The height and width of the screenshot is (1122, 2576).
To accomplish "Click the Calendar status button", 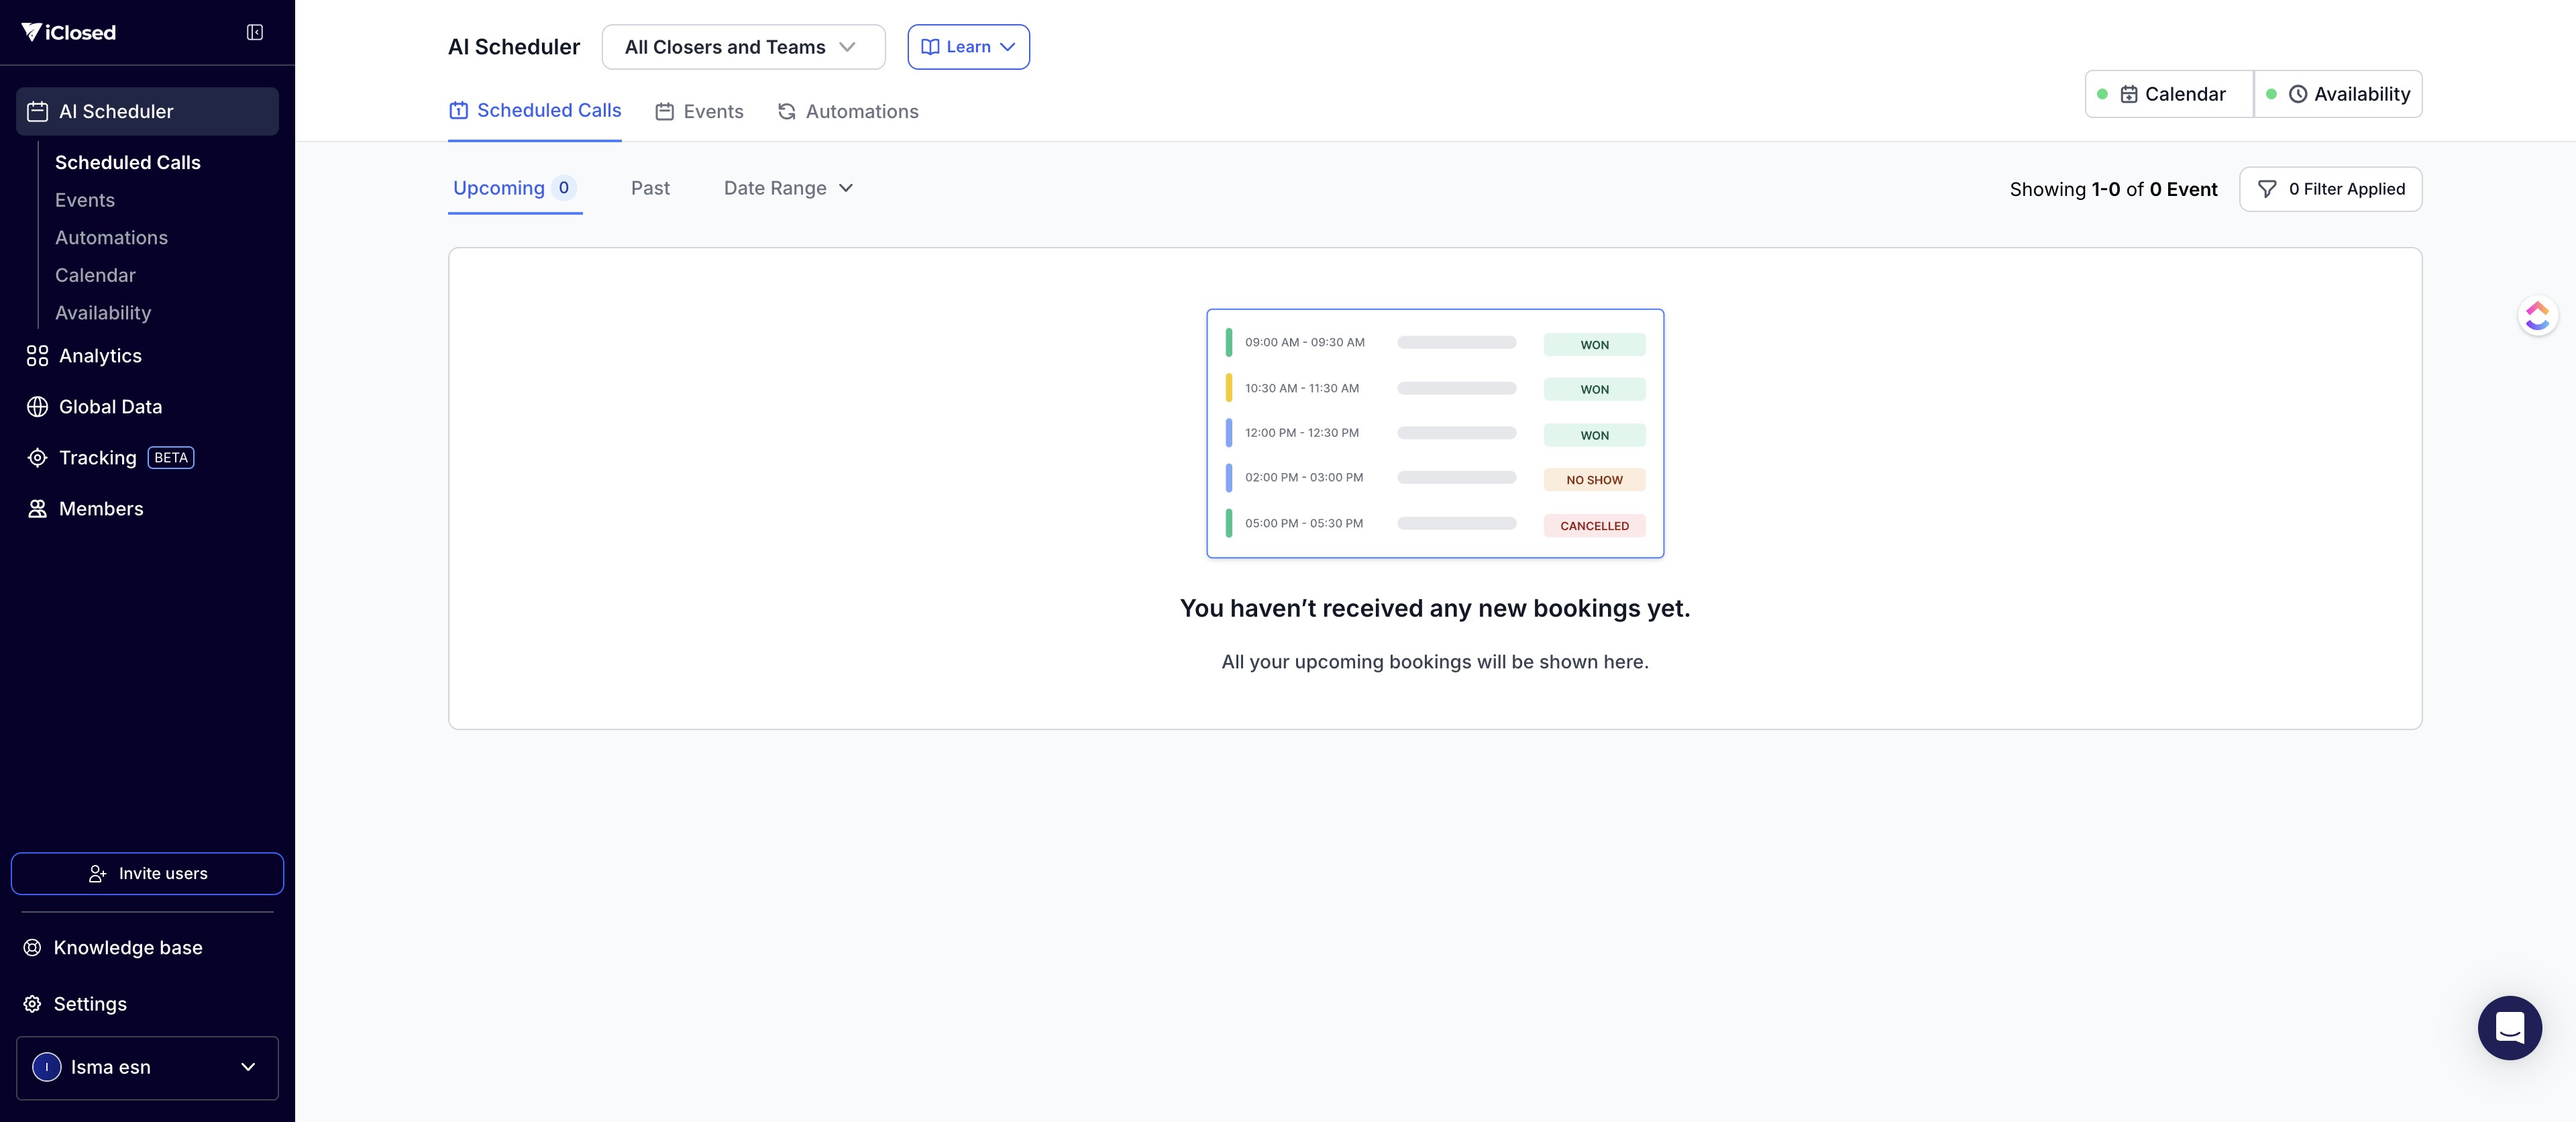I will coord(2170,94).
